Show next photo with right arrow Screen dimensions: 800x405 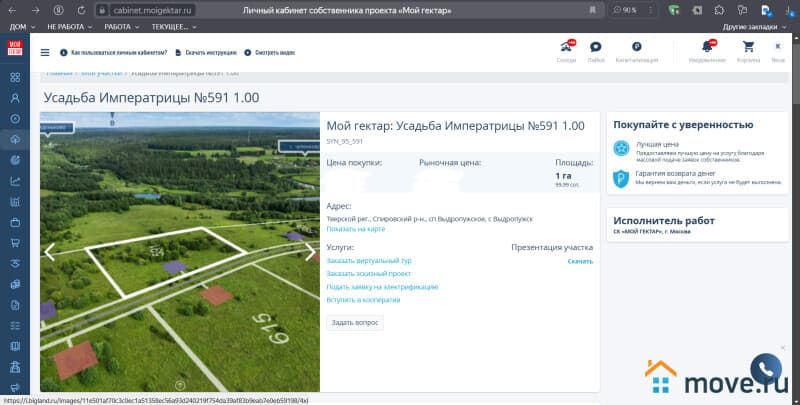(310, 252)
